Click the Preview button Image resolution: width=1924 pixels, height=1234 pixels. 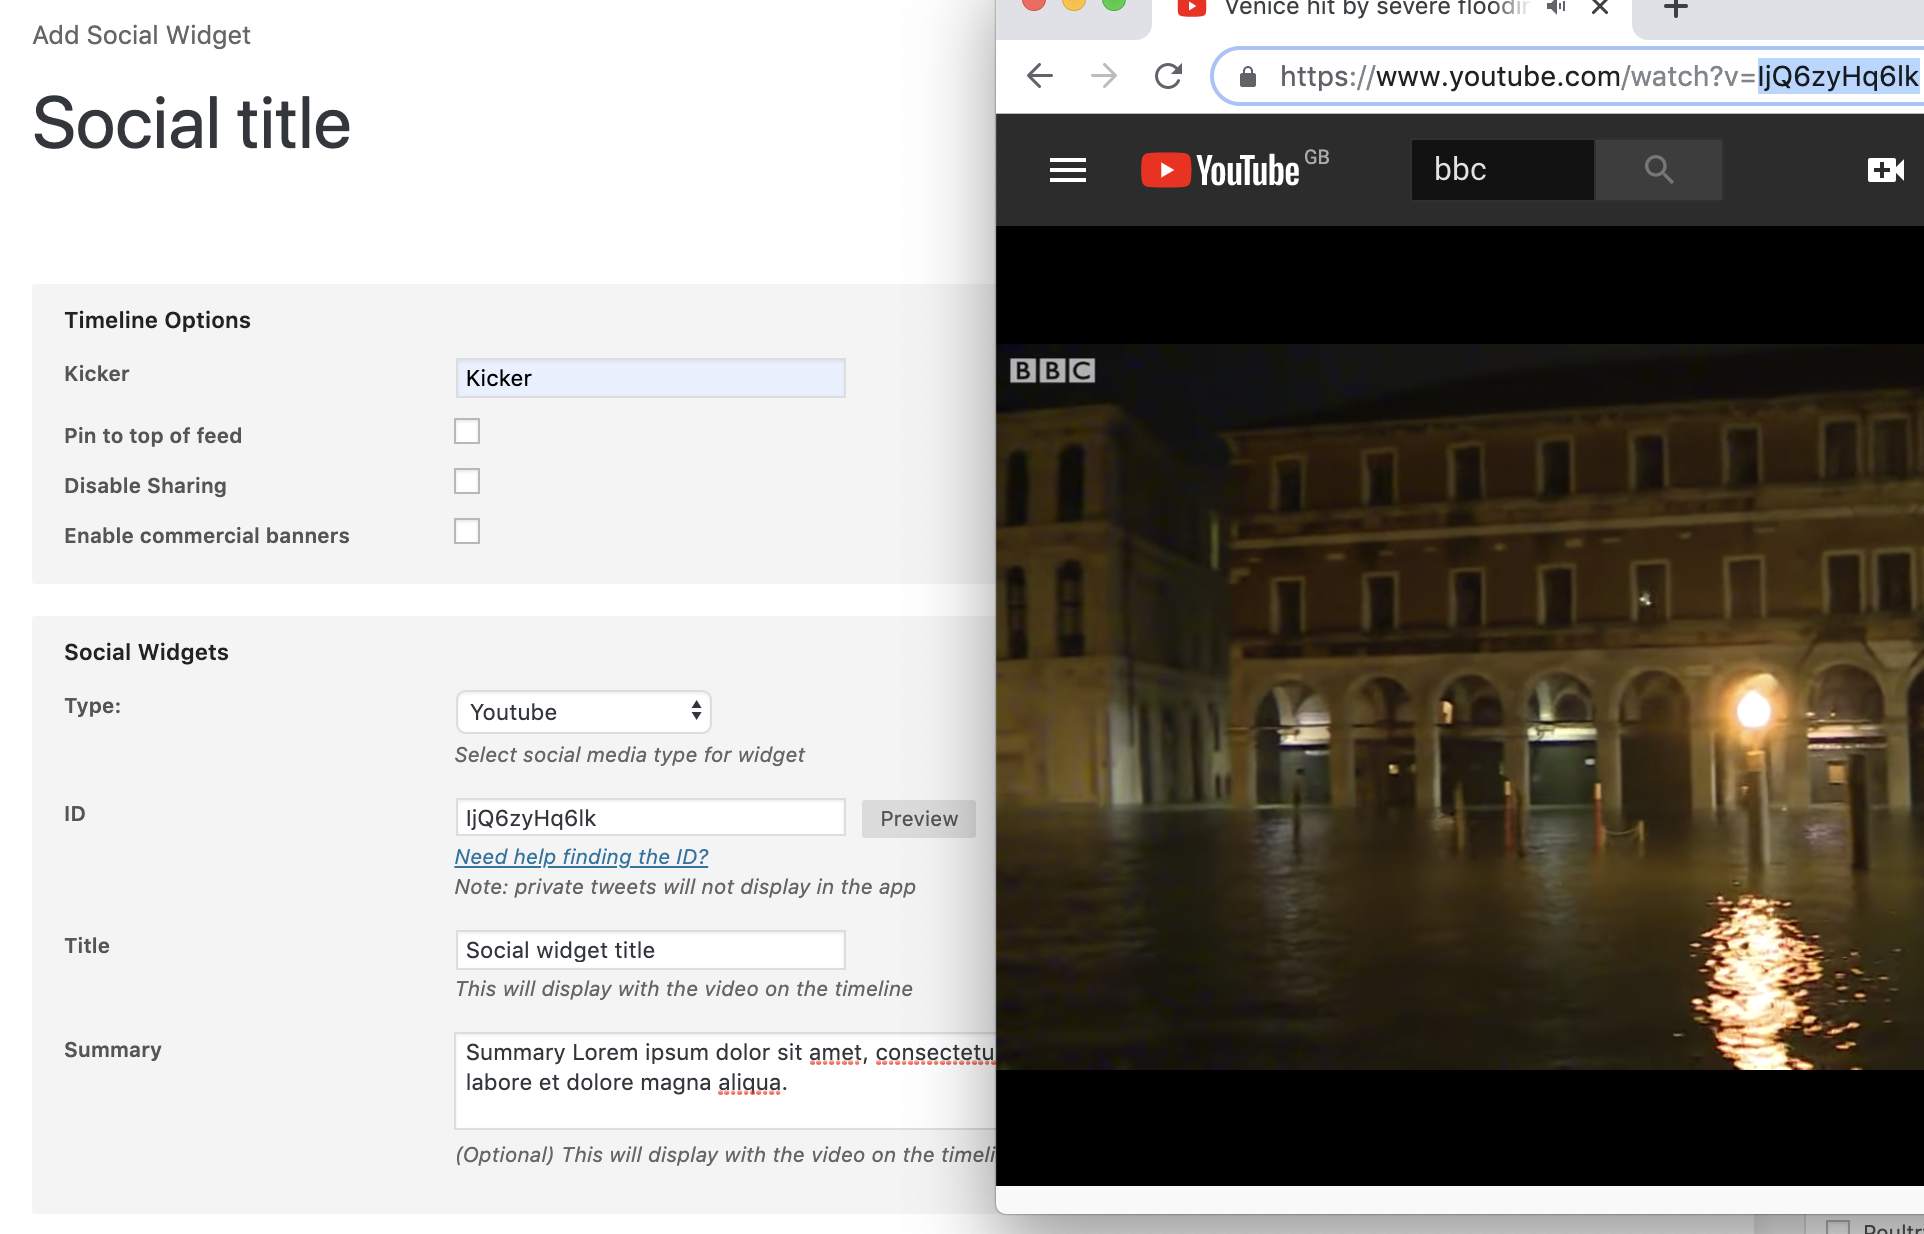coord(919,819)
